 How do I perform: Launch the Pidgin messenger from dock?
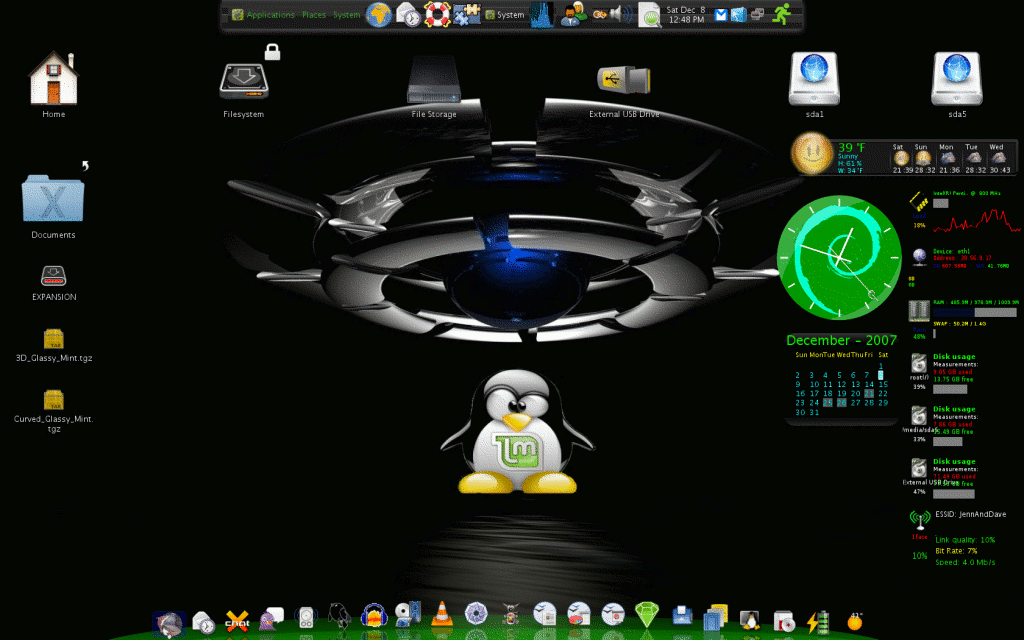271,618
